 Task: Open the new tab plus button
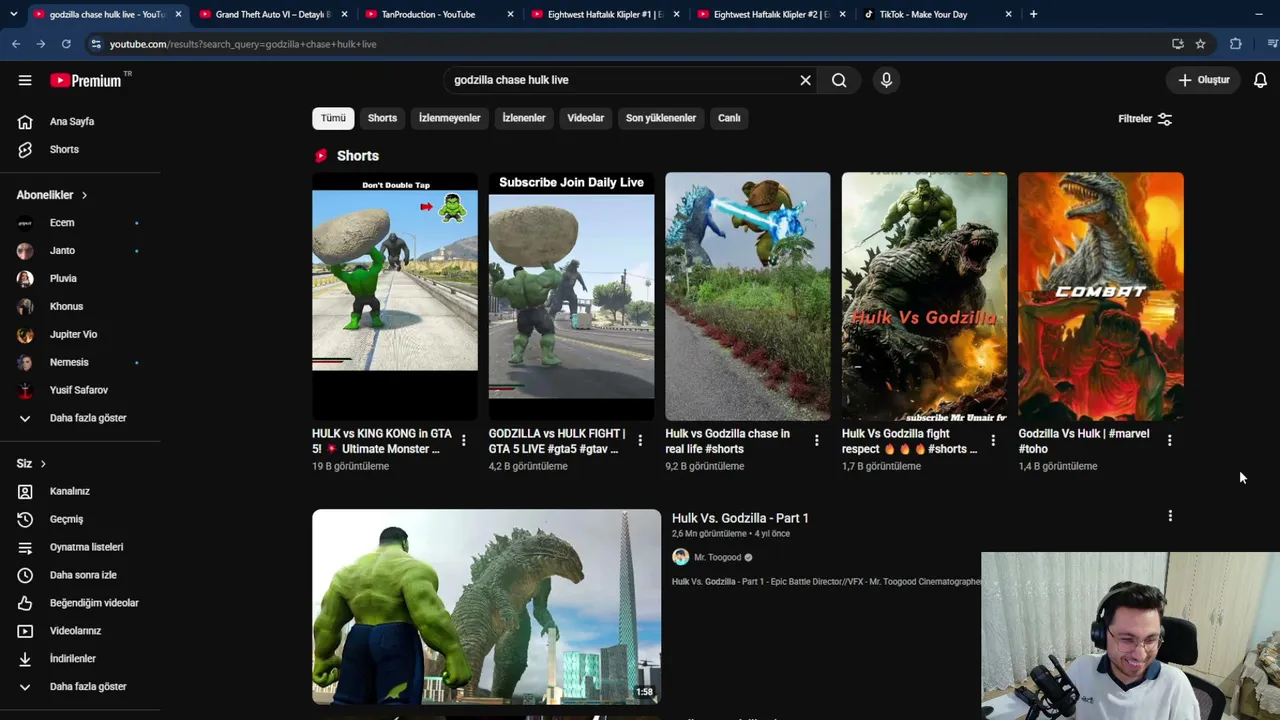1033,14
